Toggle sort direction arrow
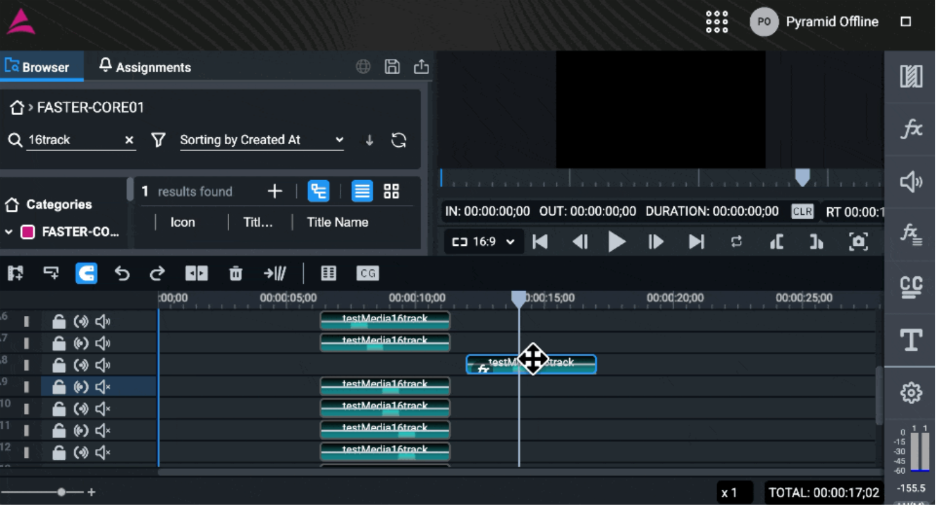This screenshot has width=936, height=505. pyautogui.click(x=370, y=140)
